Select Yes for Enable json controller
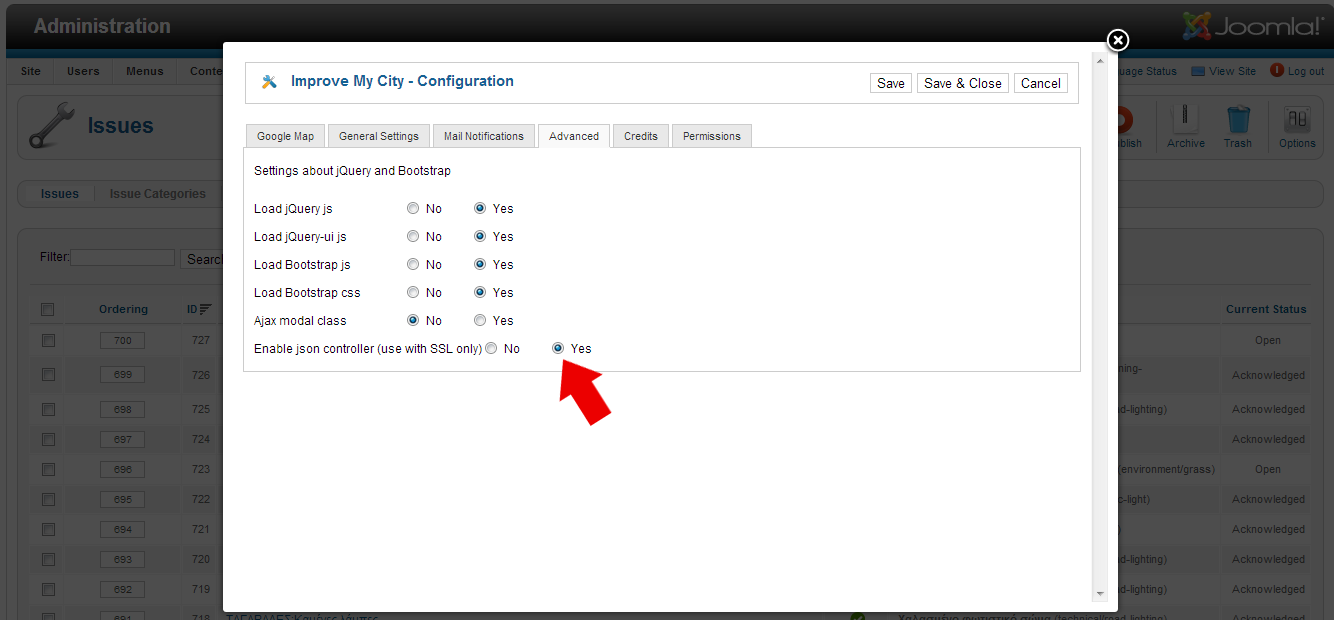The width and height of the screenshot is (1334, 620). pos(558,349)
